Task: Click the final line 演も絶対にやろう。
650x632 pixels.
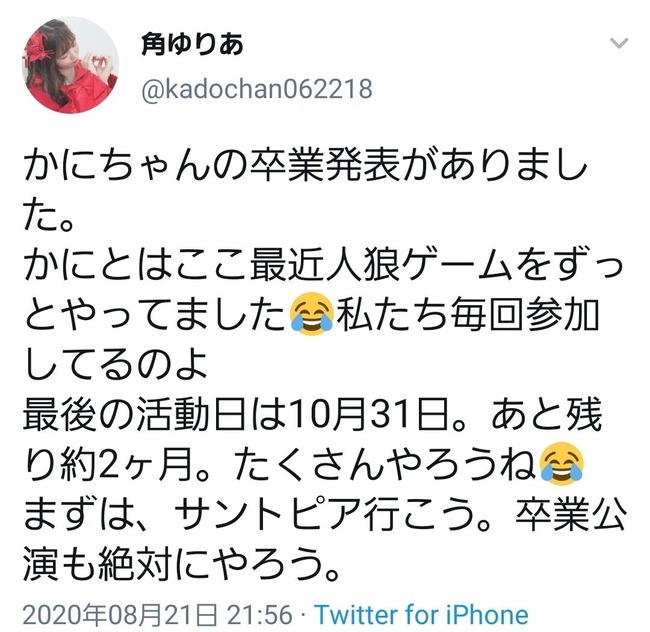Action: click(182, 564)
